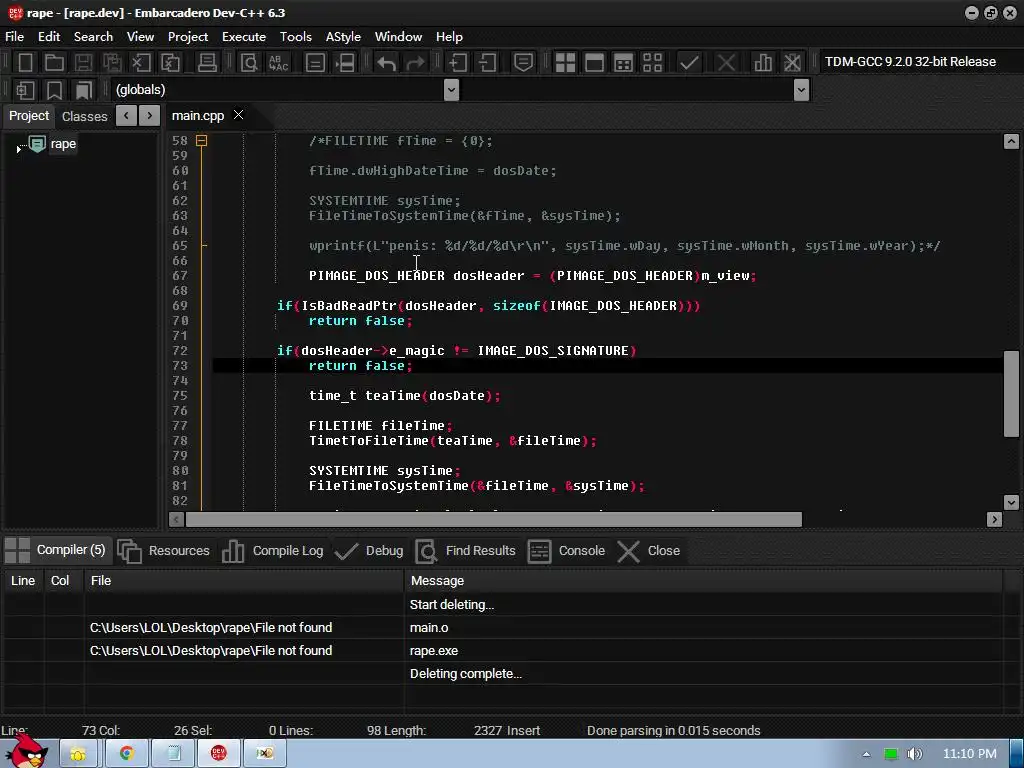Click the left-arrow tab navigation button
This screenshot has width=1024, height=768.
(126, 116)
